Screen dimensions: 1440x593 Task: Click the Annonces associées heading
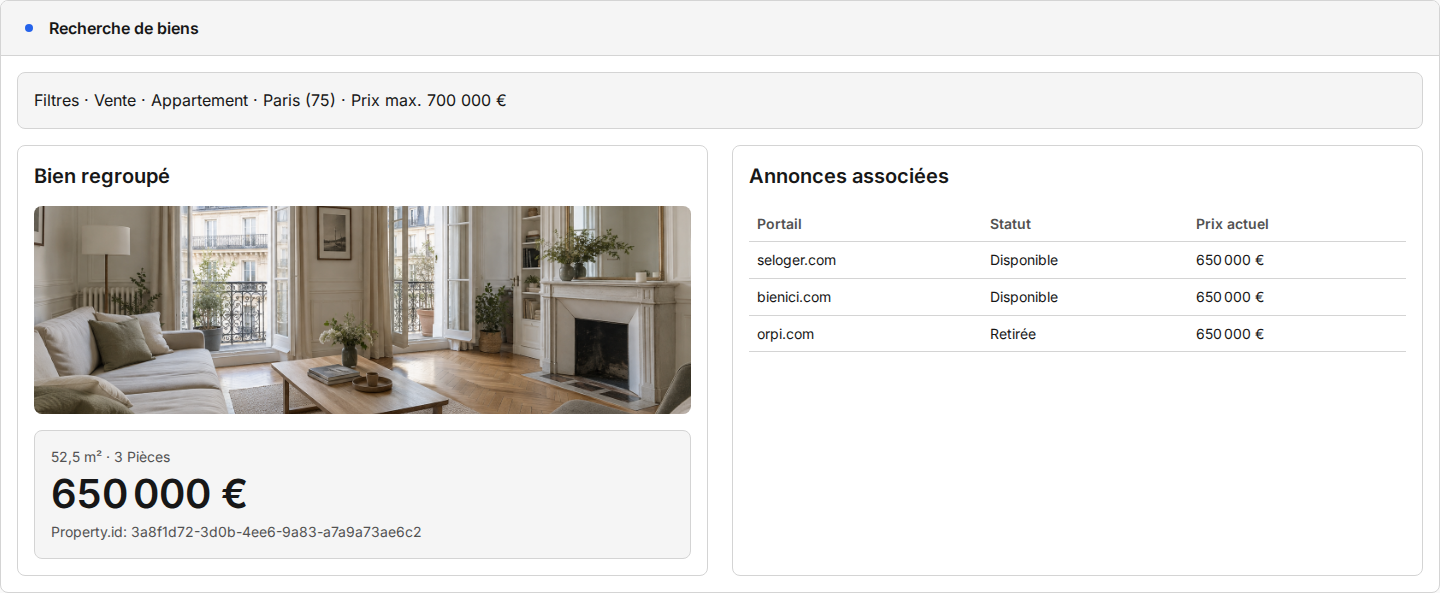click(849, 176)
